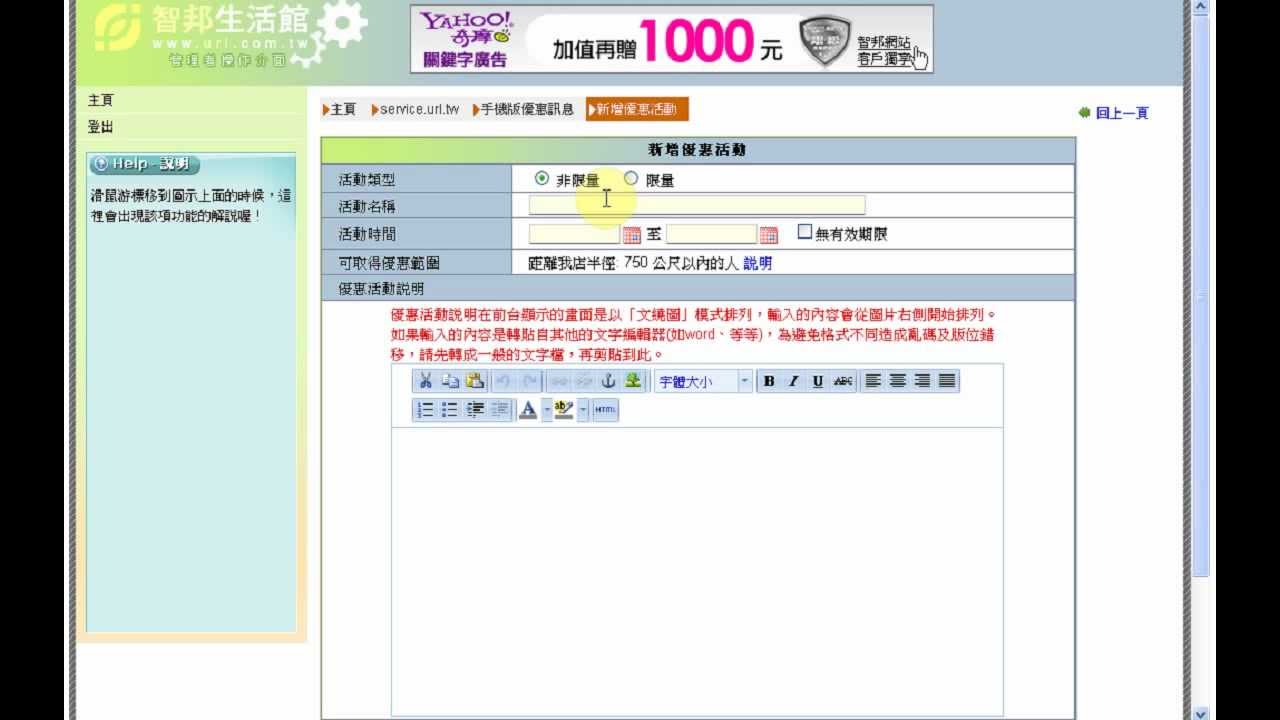Click the Redo arrow icon
The image size is (1280, 720).
tap(530, 381)
